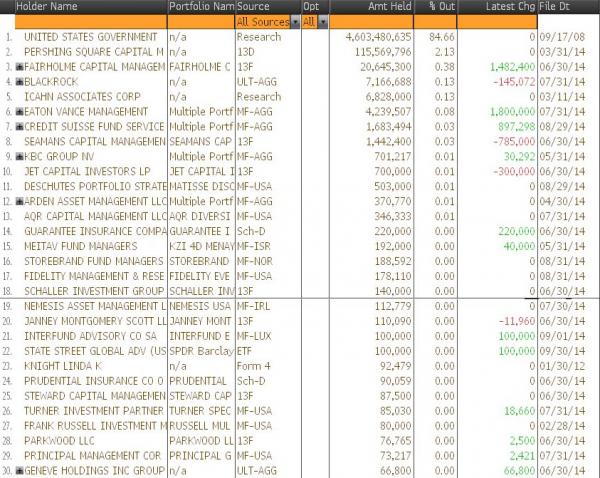This screenshot has width=600, height=478.
Task: Sort by Amt Held column header
Action: [x=390, y=7]
